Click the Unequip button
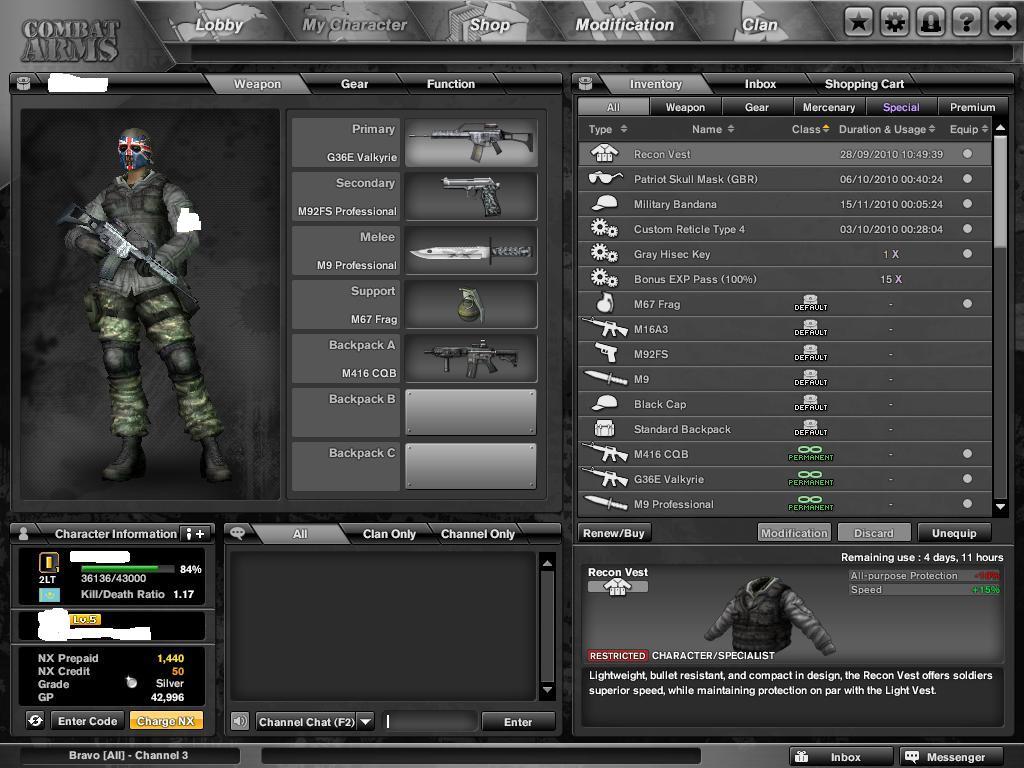This screenshot has width=1024, height=768. 954,534
